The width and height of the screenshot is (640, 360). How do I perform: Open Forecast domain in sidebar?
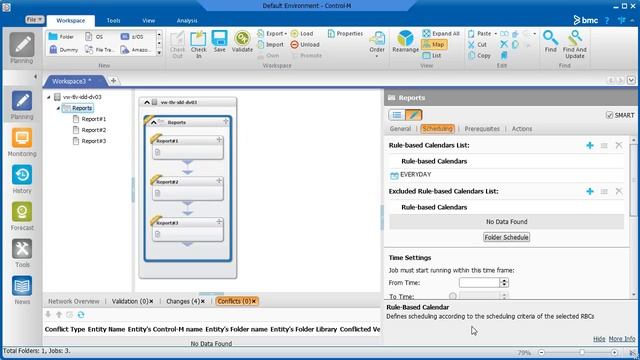click(22, 216)
